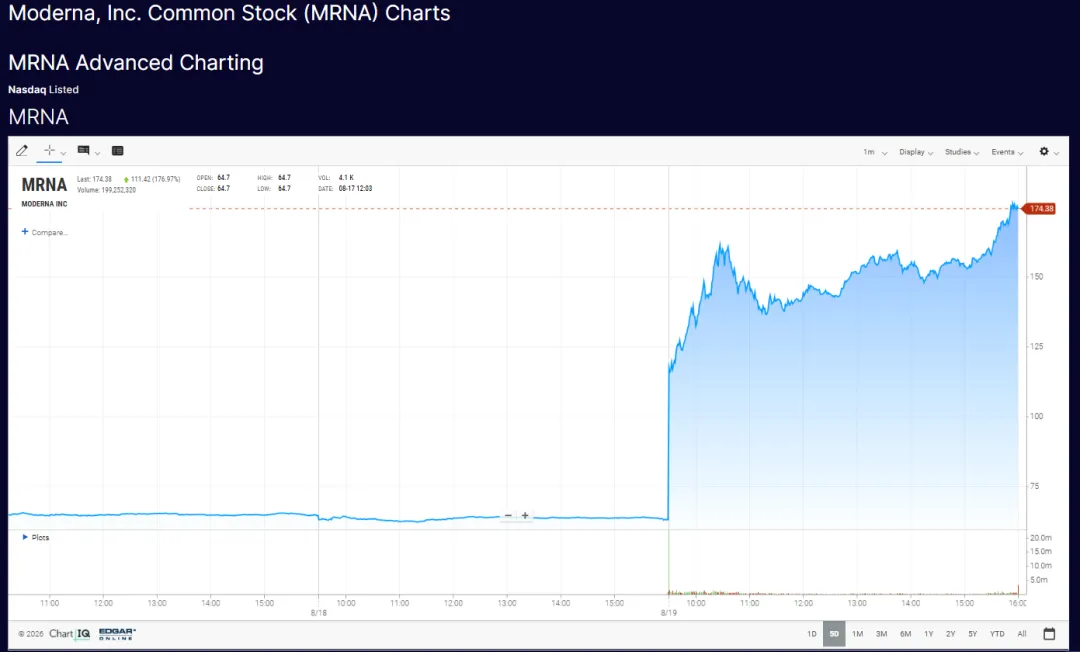Open the 1m interval dropdown

point(875,152)
